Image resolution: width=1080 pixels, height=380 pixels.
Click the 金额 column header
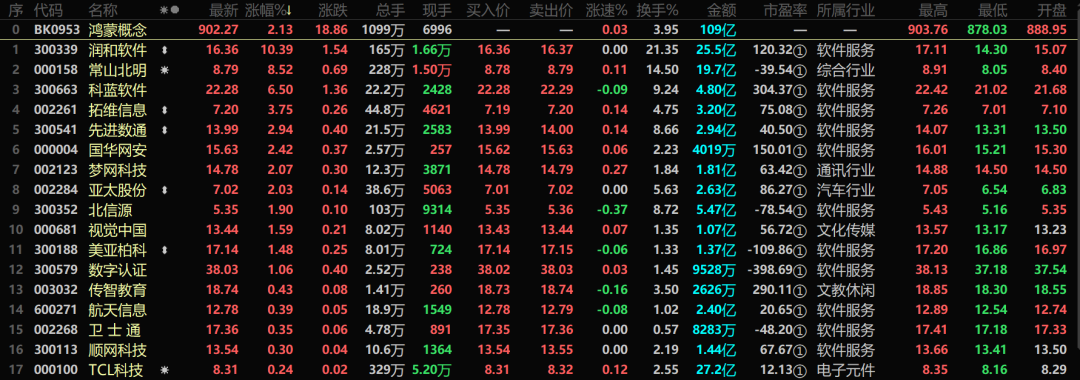tap(722, 10)
